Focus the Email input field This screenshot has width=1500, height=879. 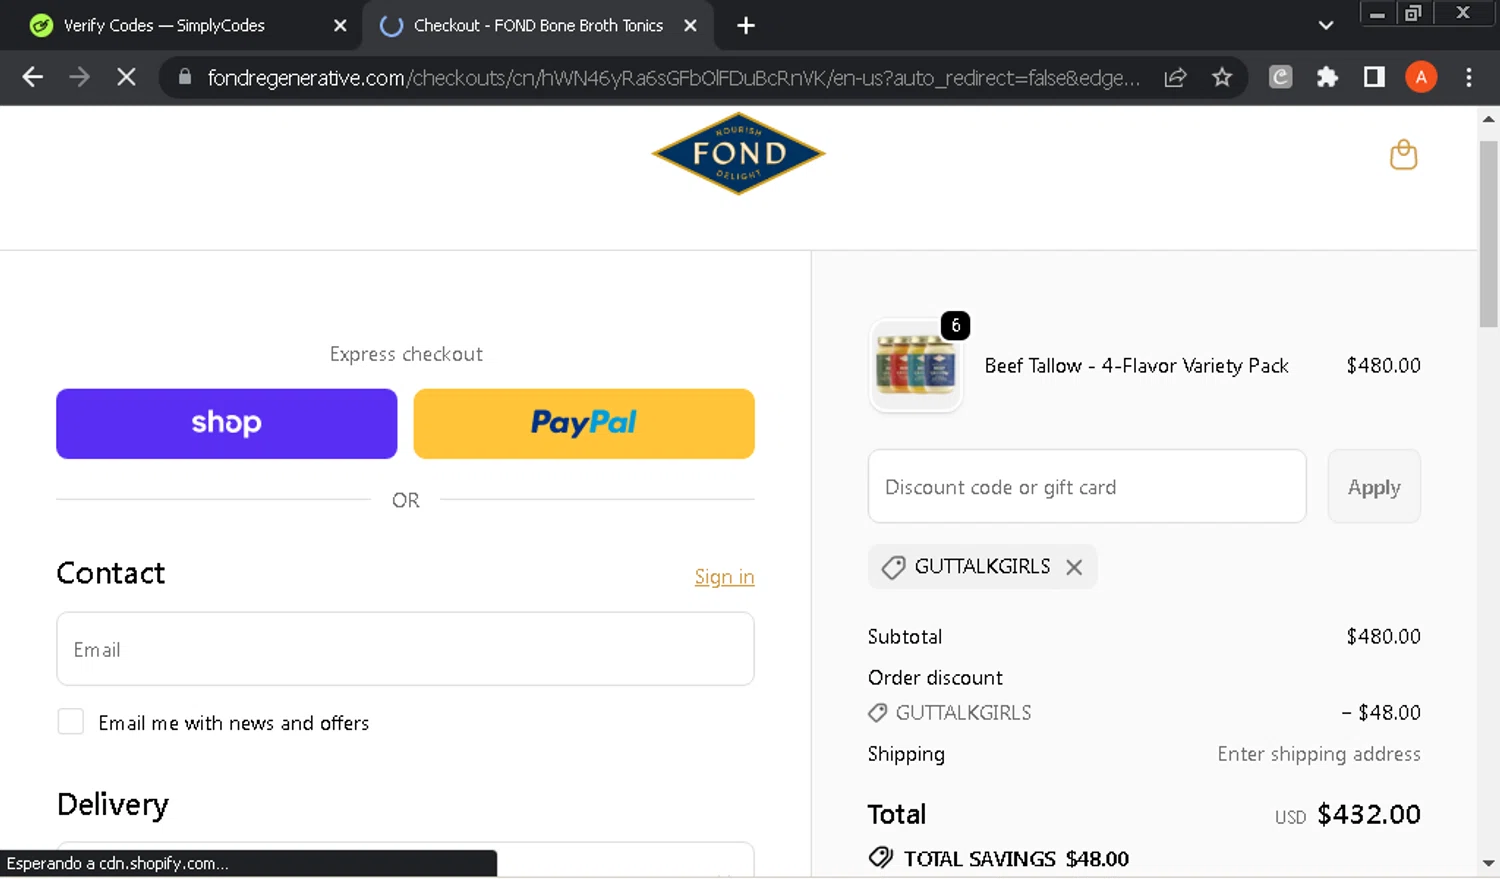(x=405, y=649)
